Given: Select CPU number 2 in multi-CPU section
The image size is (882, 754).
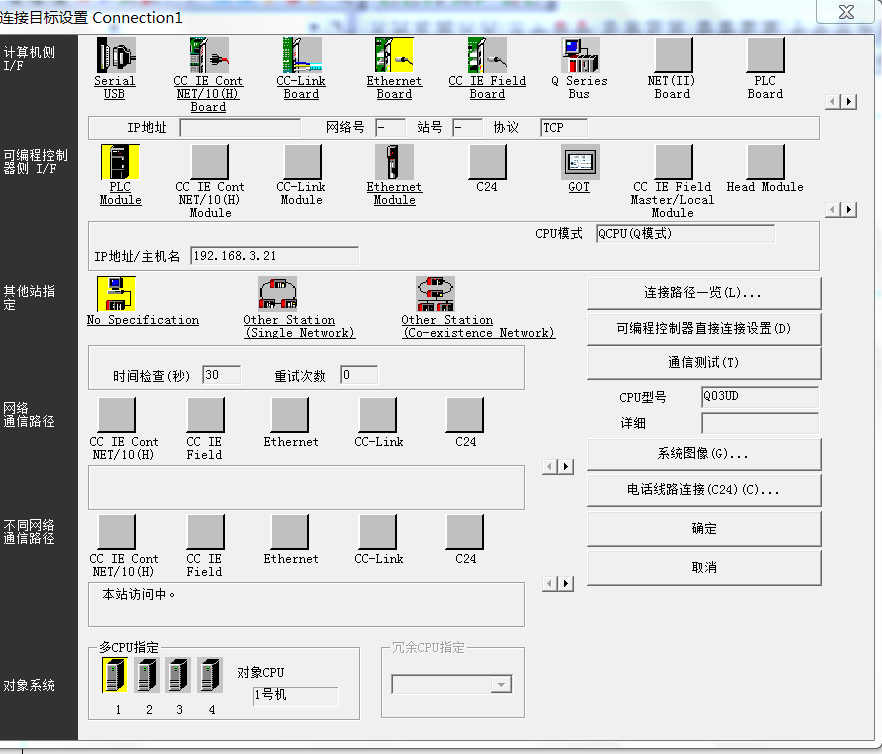Looking at the screenshot, I should [148, 676].
